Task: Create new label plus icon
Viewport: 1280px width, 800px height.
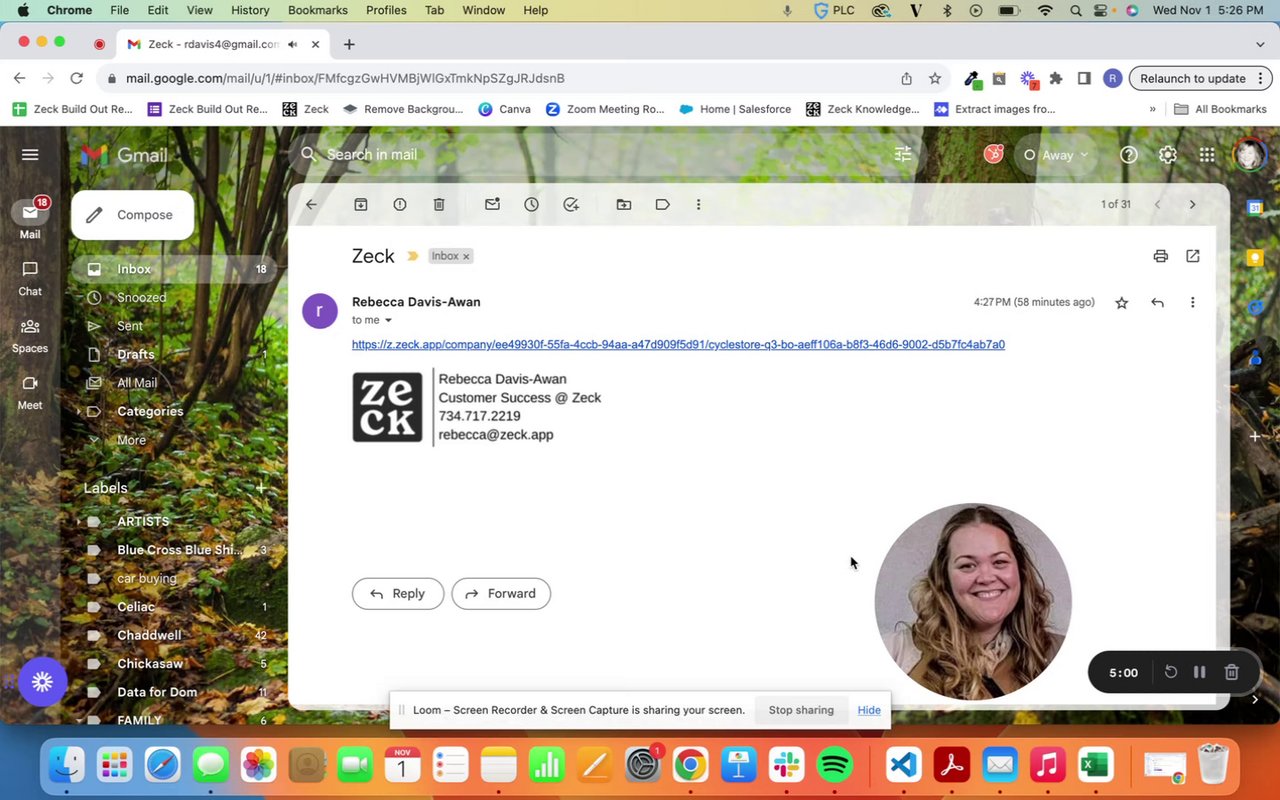Action: coord(261,488)
